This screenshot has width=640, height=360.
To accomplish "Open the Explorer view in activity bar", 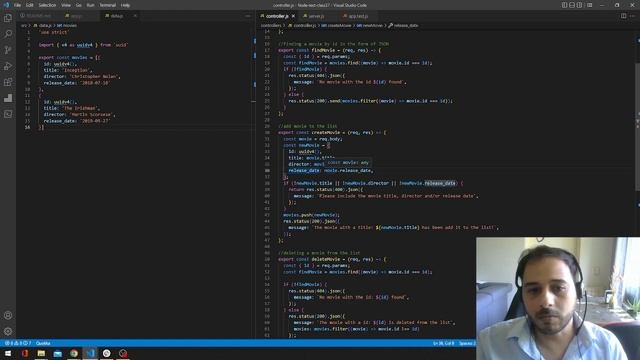I will point(8,18).
